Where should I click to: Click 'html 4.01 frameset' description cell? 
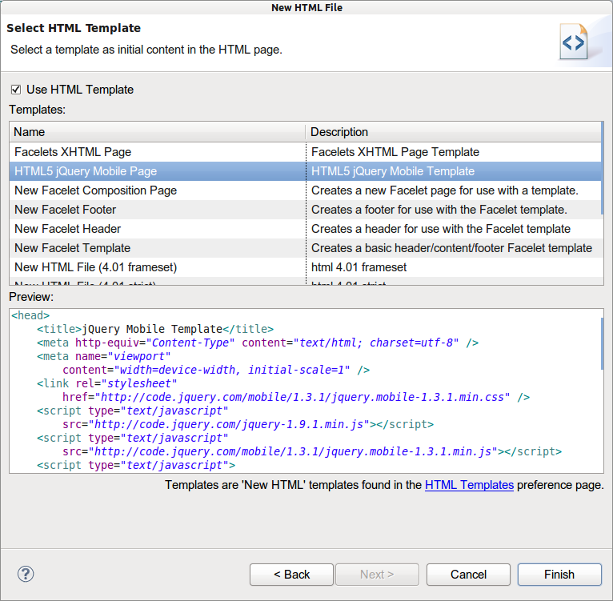(x=358, y=267)
